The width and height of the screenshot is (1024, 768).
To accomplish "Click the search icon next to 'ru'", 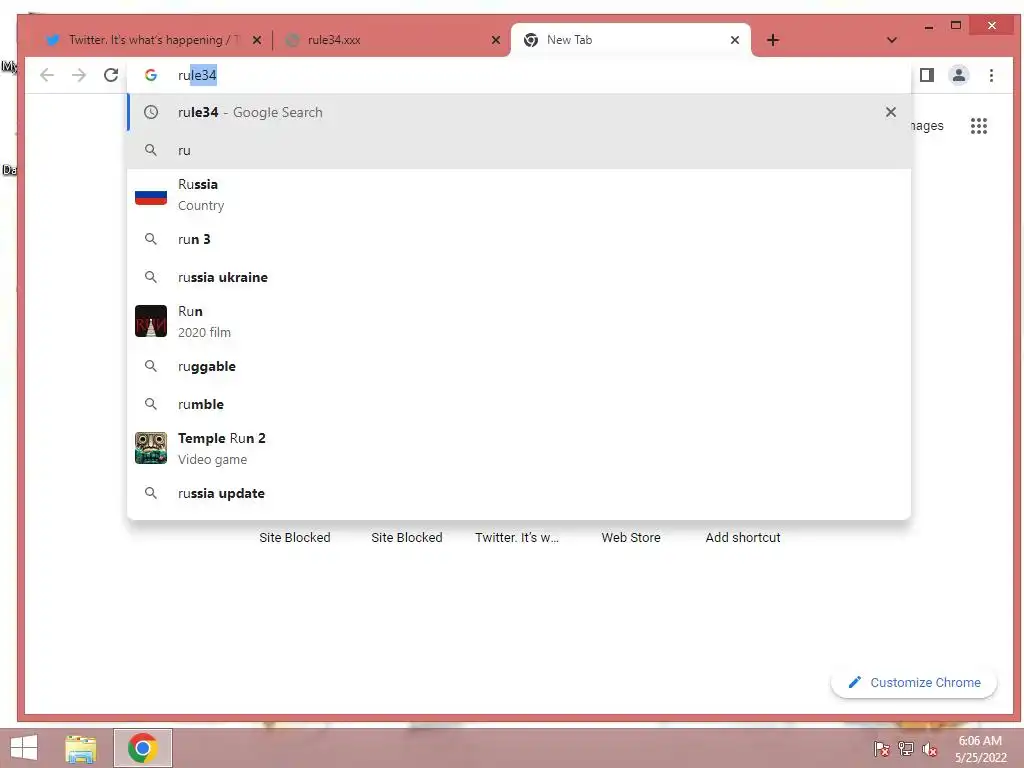I will tap(151, 150).
